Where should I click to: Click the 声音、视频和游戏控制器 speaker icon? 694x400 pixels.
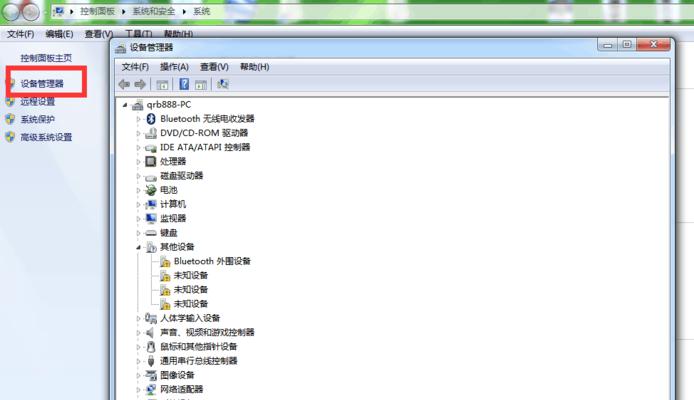[x=150, y=332]
